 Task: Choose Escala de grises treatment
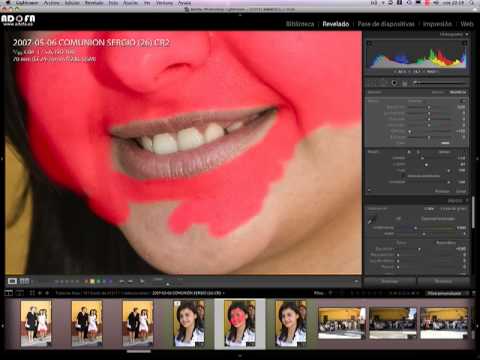coord(453,209)
